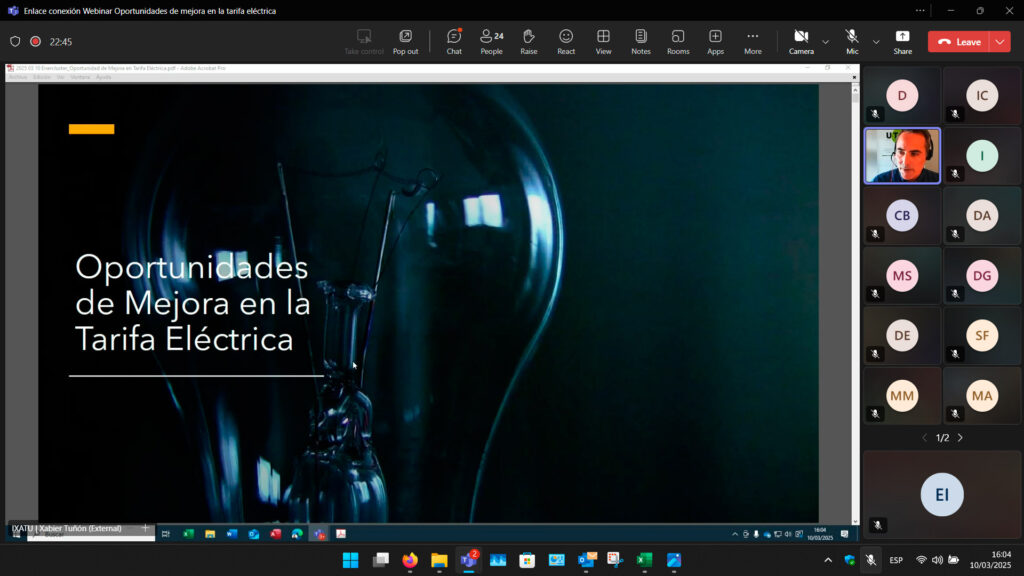Image resolution: width=1024 pixels, height=576 pixels.
Task: Open meeting Notes
Action: (x=640, y=40)
